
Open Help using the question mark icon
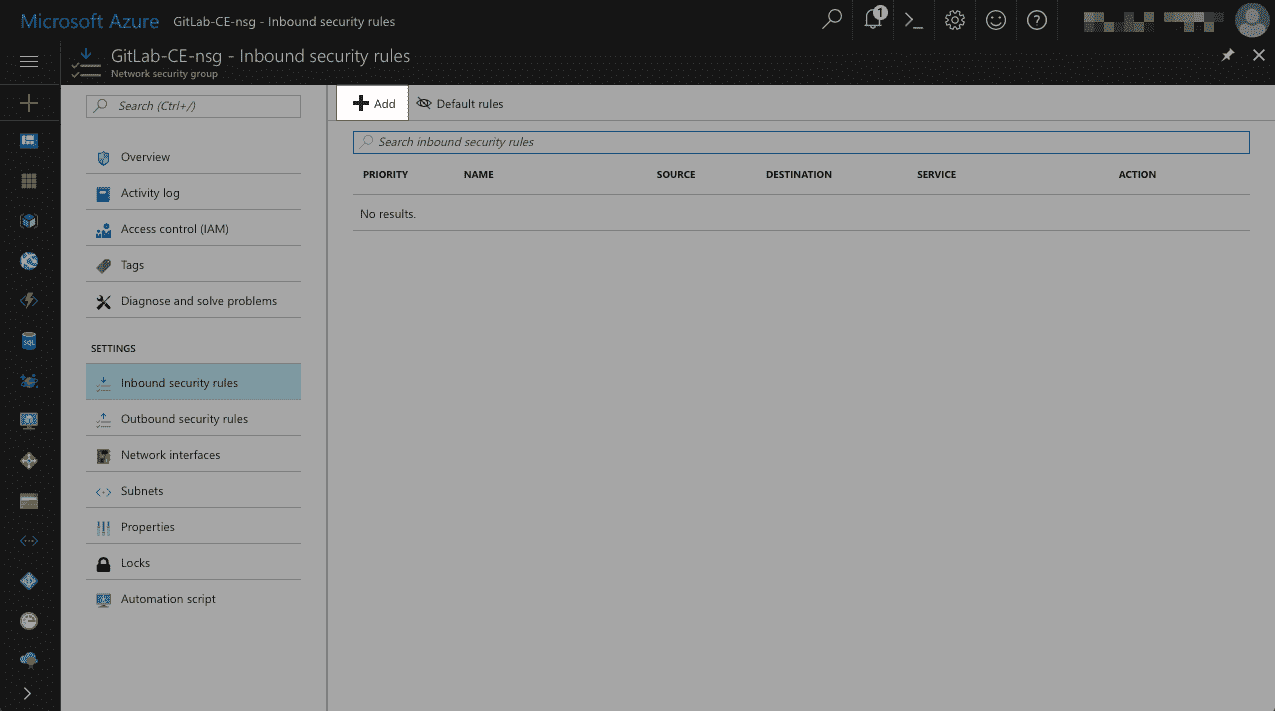[x=1036, y=20]
